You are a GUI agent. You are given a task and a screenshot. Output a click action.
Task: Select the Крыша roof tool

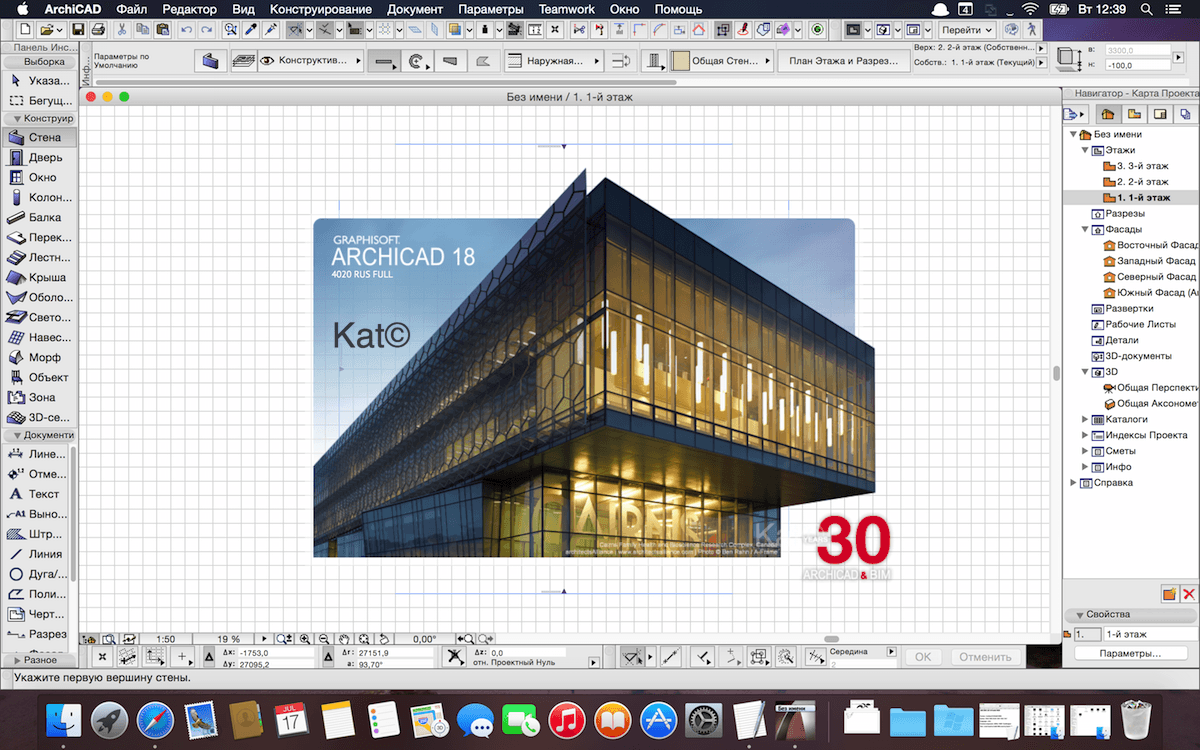tap(38, 277)
